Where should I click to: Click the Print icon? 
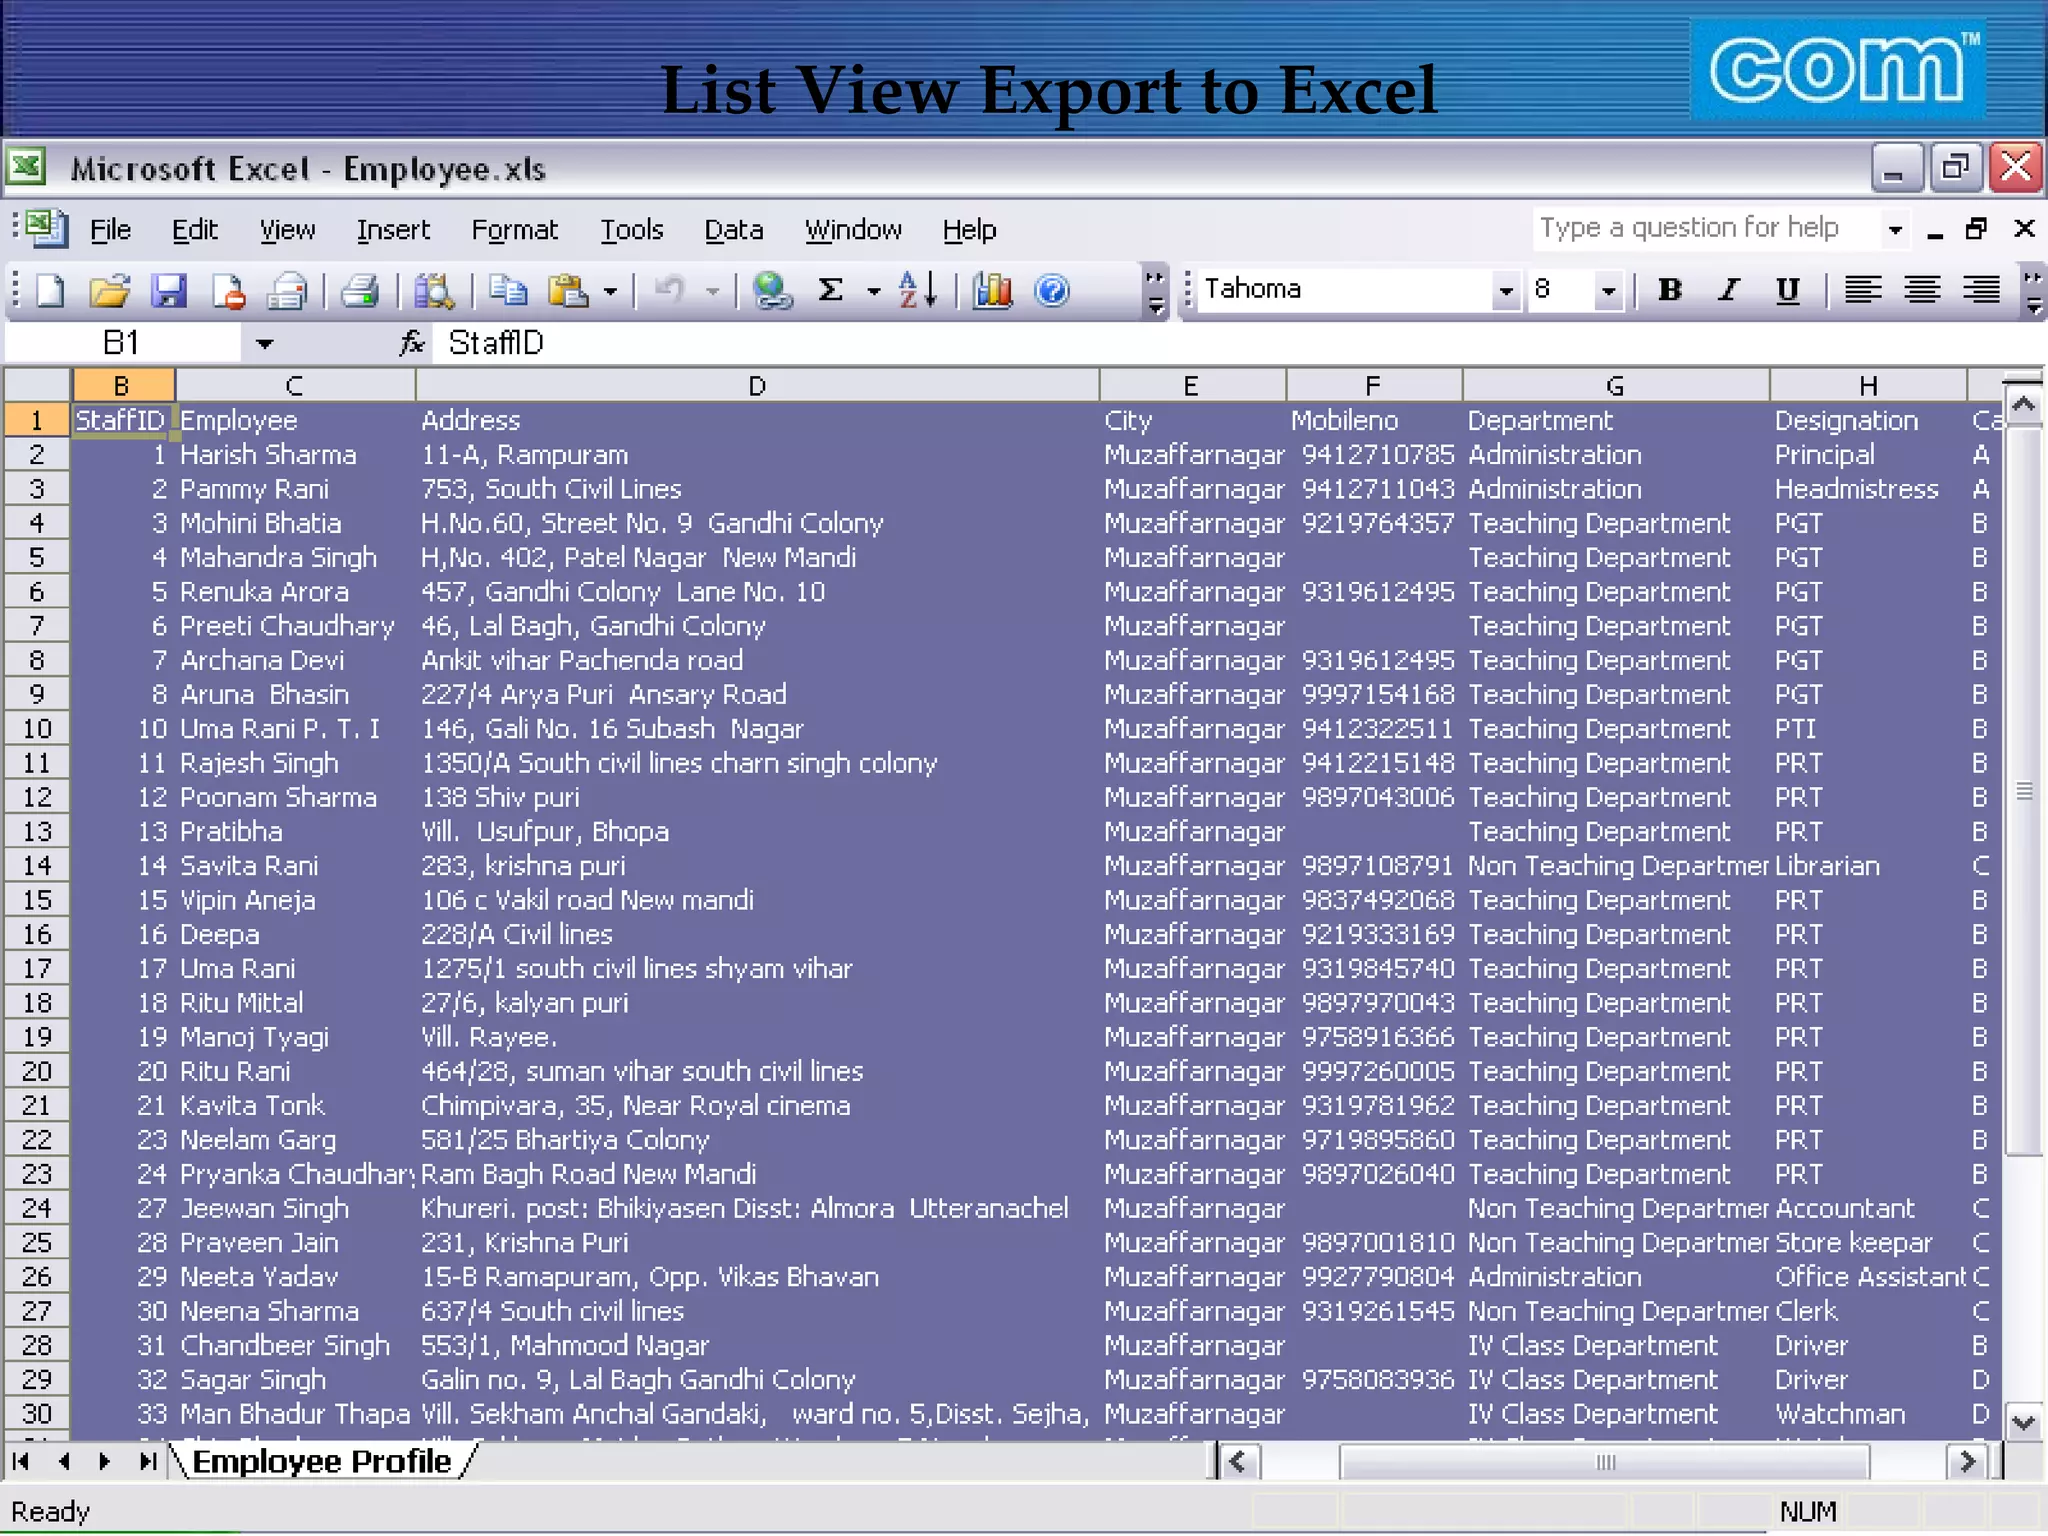pos(359,291)
